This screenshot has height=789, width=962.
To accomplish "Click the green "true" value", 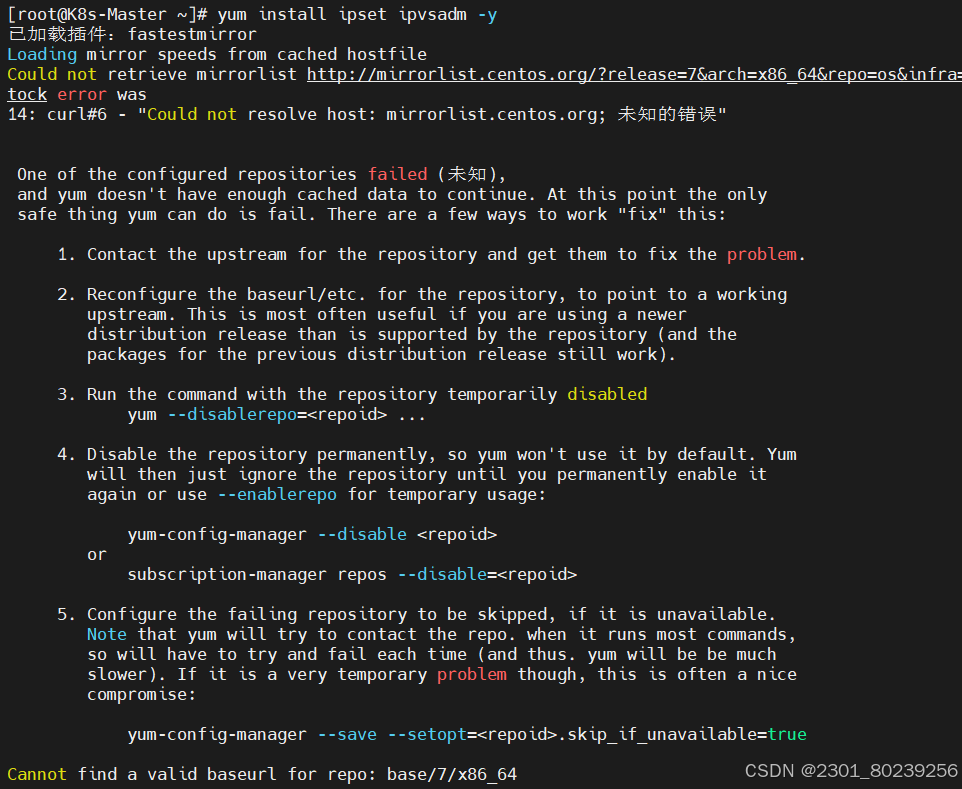I will (x=787, y=734).
